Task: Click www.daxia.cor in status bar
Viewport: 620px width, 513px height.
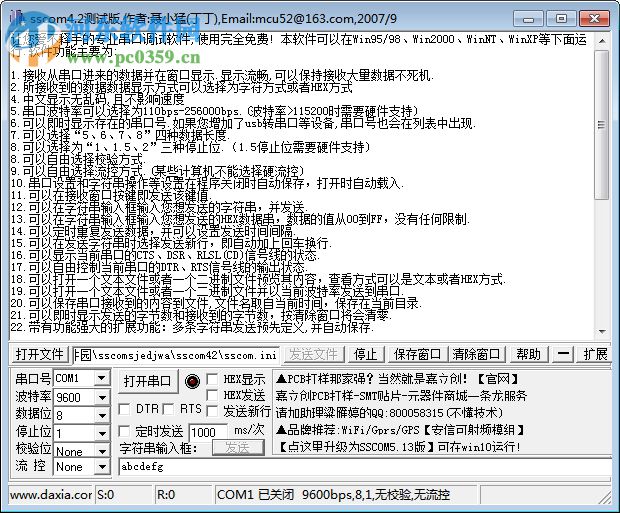Action: 51,495
